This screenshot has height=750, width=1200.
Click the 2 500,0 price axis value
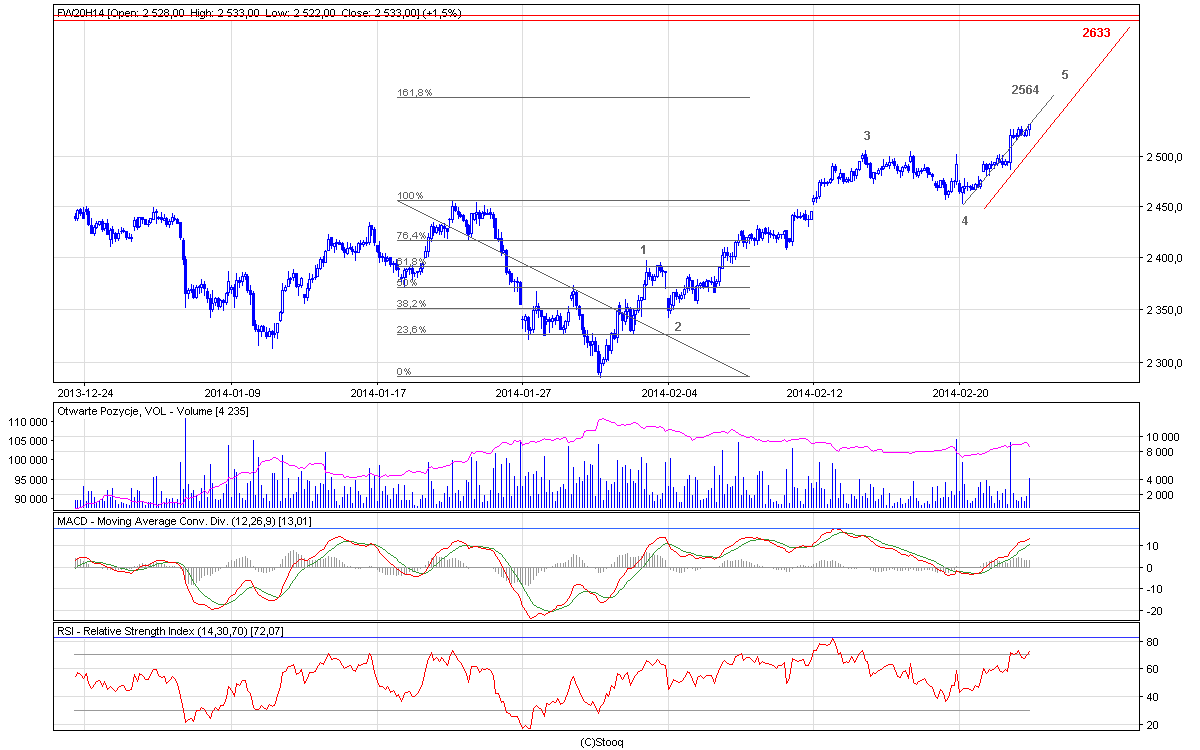click(x=1166, y=158)
